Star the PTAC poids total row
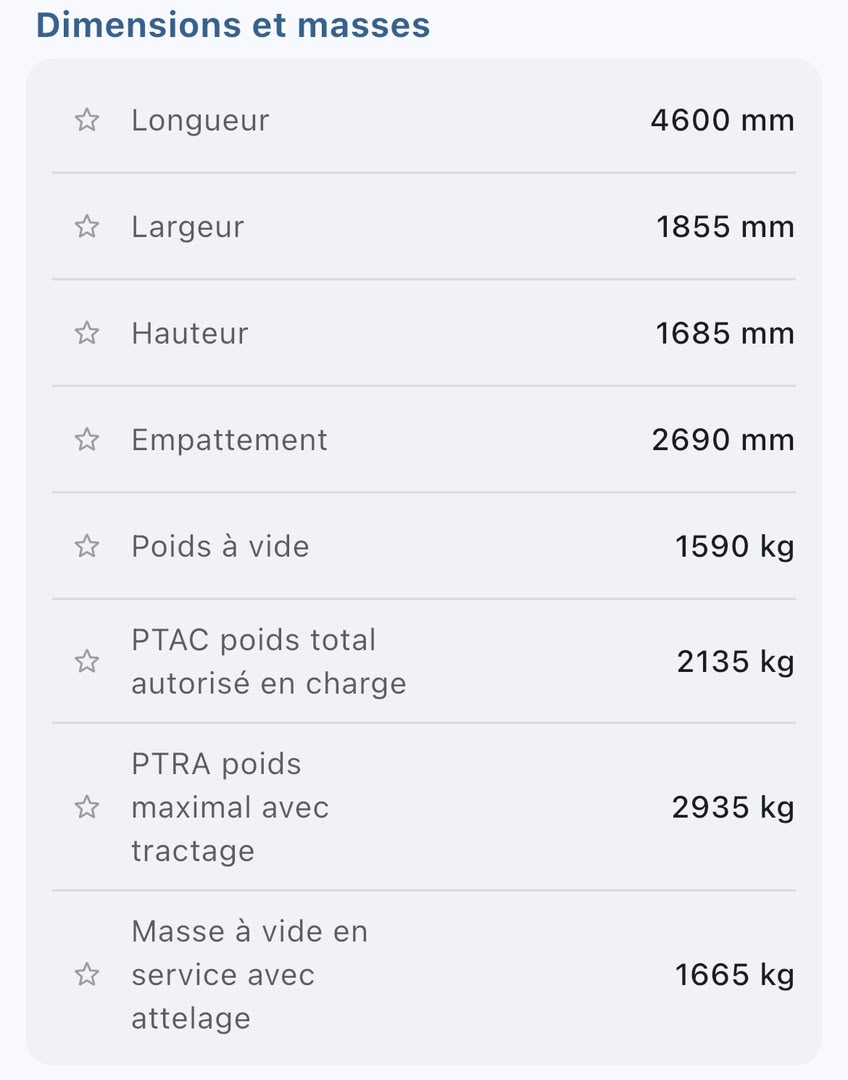 tap(87, 661)
